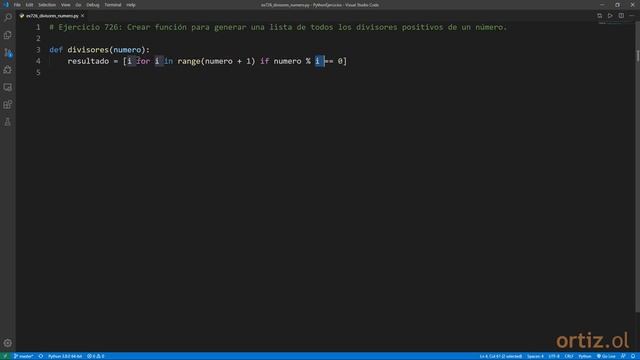Image resolution: width=640 pixels, height=360 pixels.
Task: Open the Terminal menu
Action: 113,5
